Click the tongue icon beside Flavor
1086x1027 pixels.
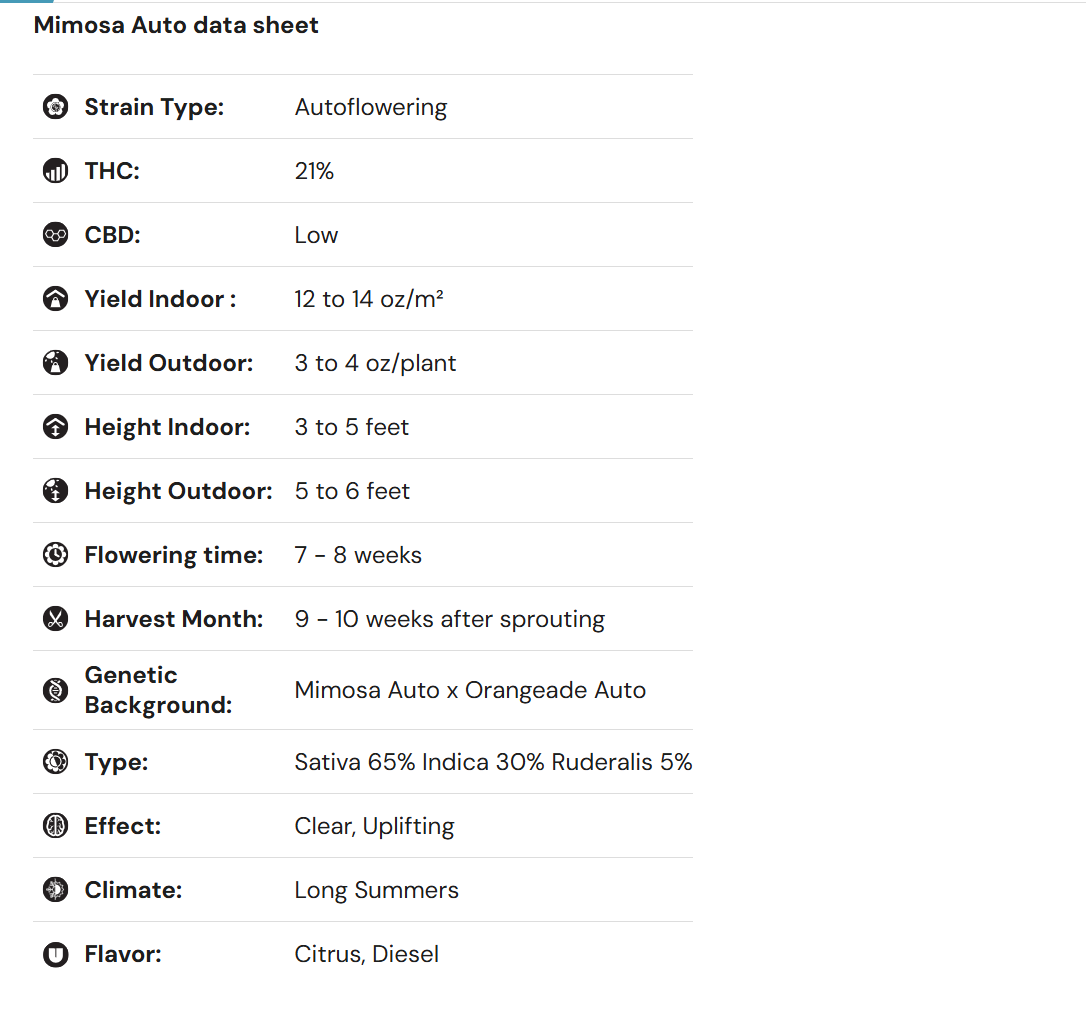pos(56,954)
